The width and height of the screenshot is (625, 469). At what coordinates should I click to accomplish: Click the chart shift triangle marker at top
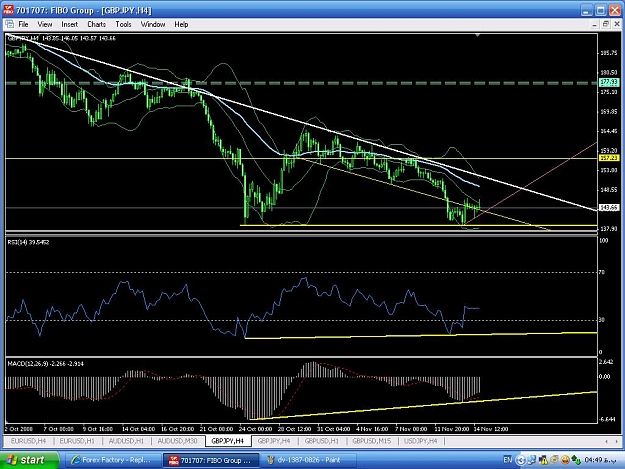click(478, 35)
